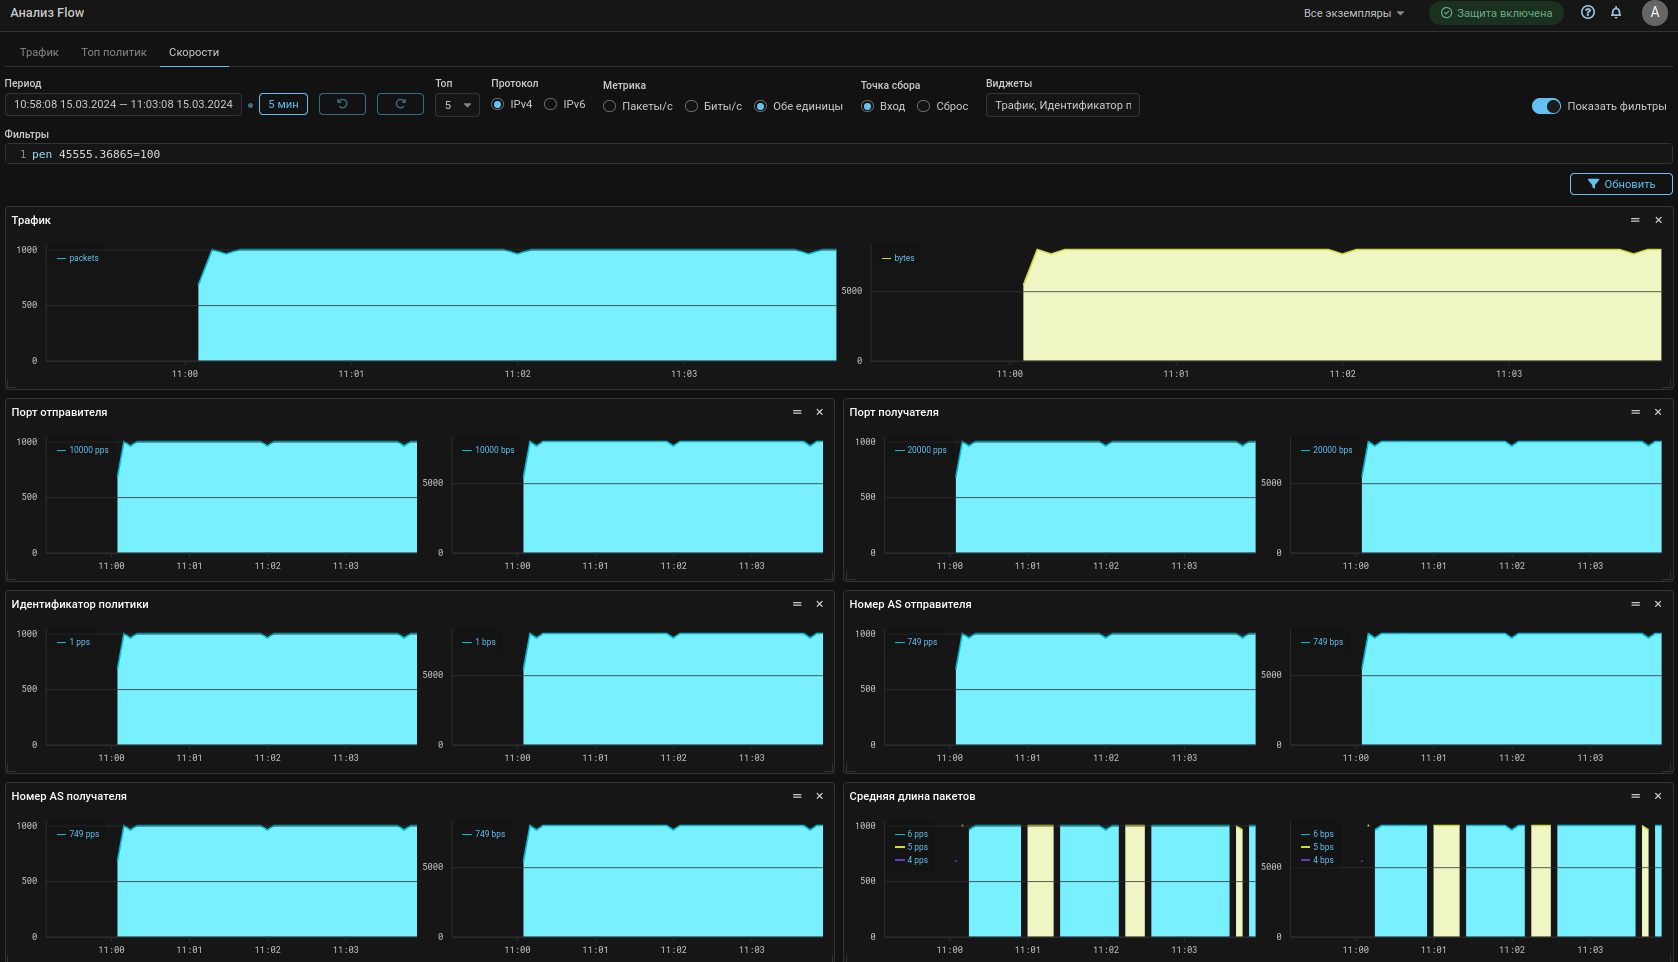Close the Порт получателя widget
The width and height of the screenshot is (1678, 962).
[1658, 412]
